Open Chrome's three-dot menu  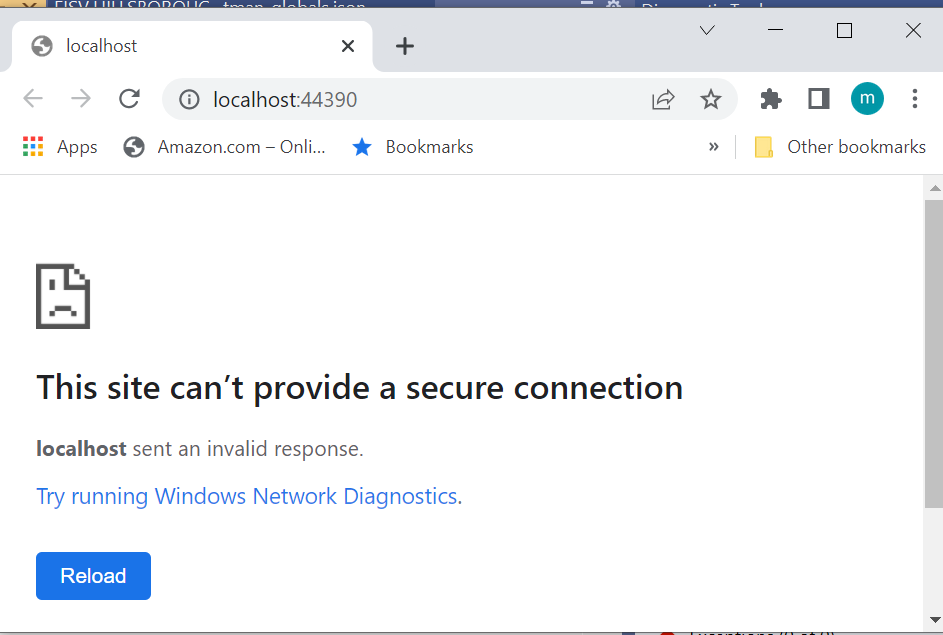click(x=915, y=98)
